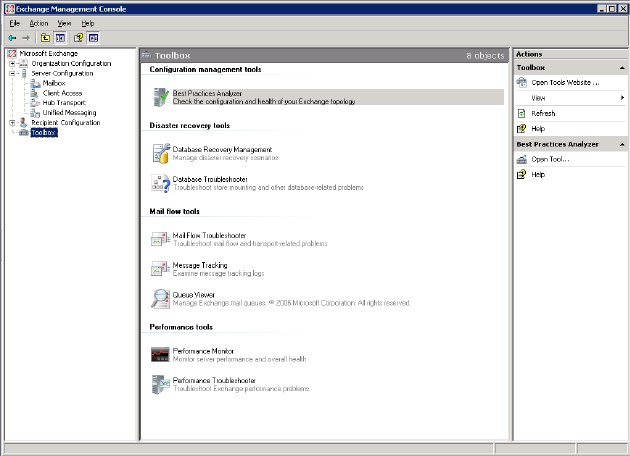
Task: Click the Microsoft Exchange root node icon
Action: point(12,53)
